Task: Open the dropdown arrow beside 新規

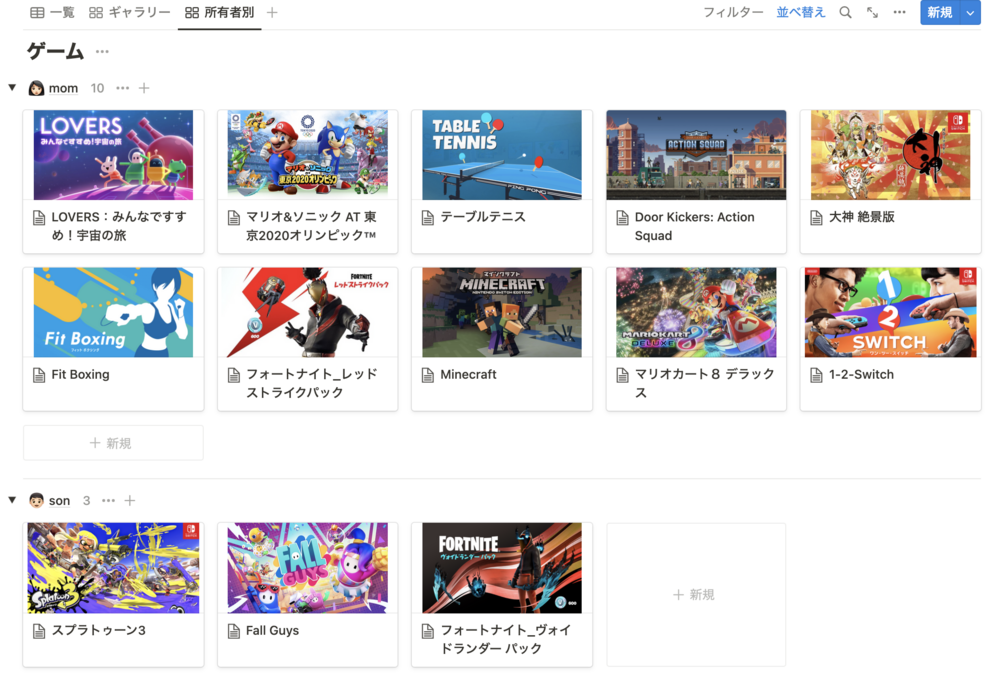Action: (x=970, y=12)
